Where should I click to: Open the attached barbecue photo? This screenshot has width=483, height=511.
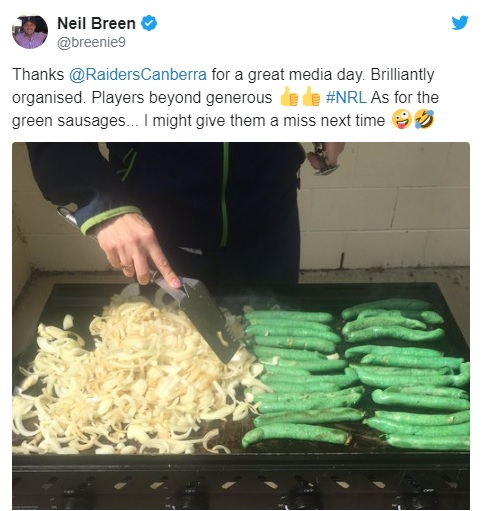tap(241, 326)
